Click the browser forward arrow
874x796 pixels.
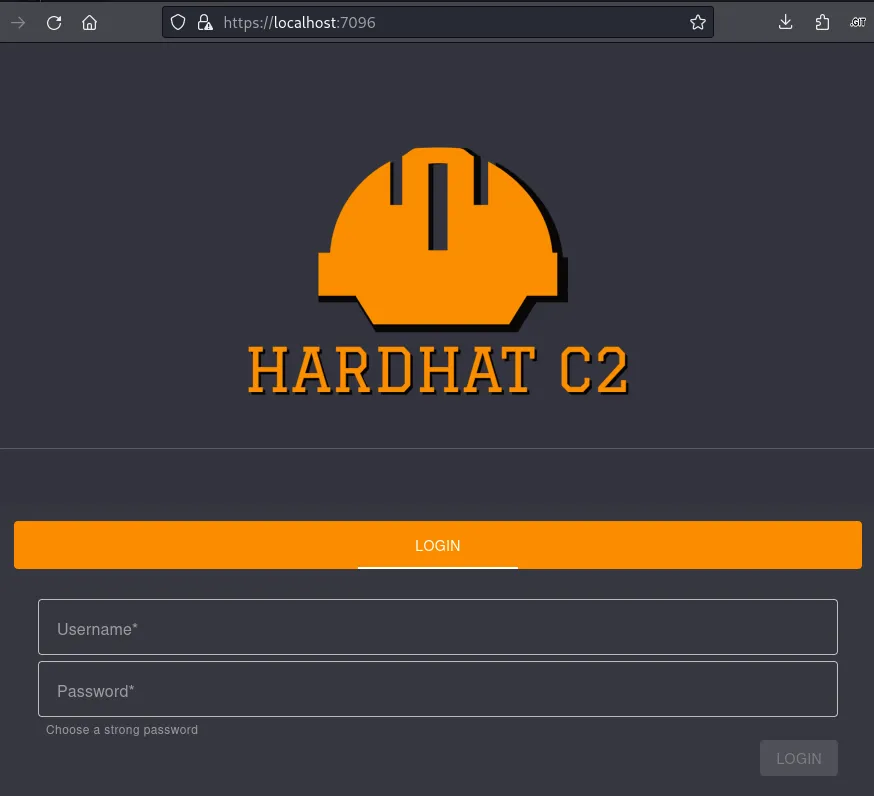pos(18,22)
